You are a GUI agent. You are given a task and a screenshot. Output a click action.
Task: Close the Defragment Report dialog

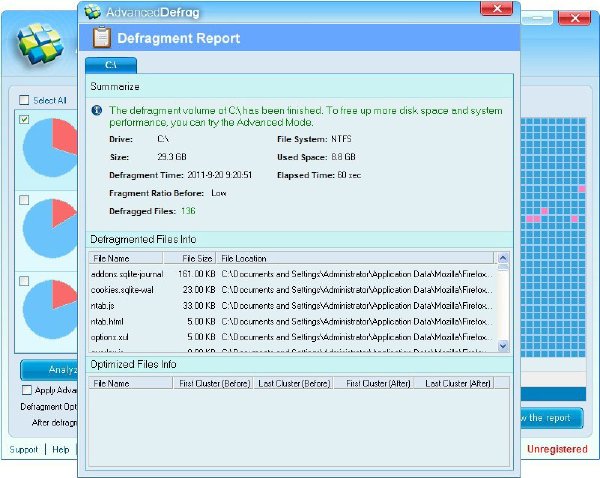tap(496, 8)
